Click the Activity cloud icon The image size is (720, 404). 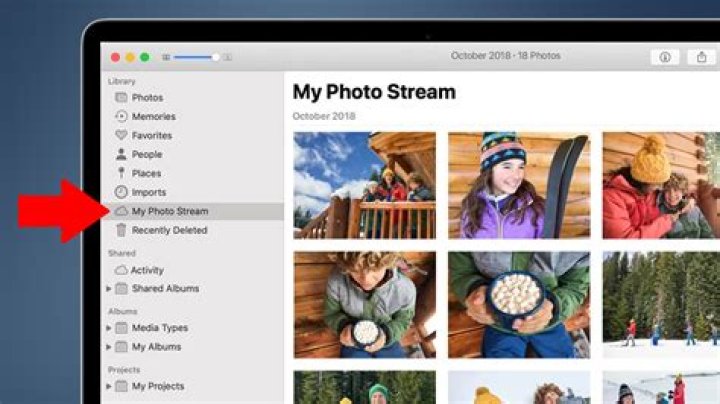tap(121, 270)
